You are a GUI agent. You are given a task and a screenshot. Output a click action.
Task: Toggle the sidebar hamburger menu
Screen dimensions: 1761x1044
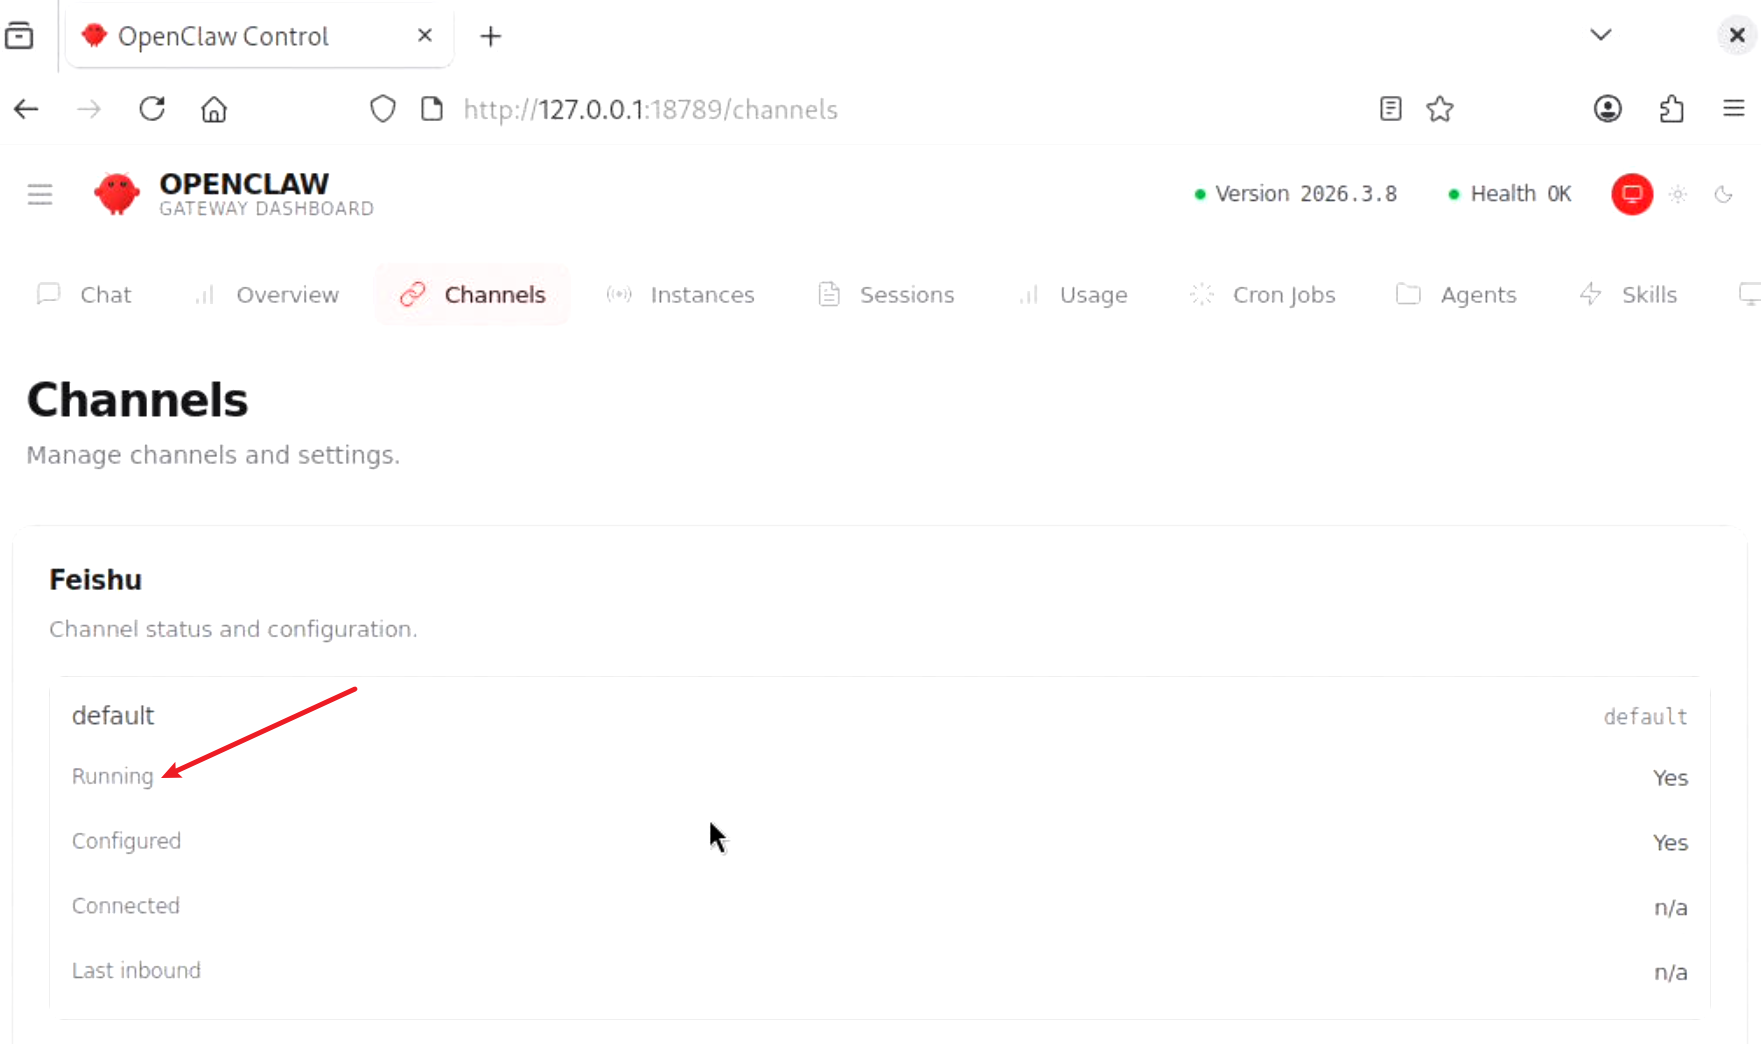pyautogui.click(x=40, y=194)
